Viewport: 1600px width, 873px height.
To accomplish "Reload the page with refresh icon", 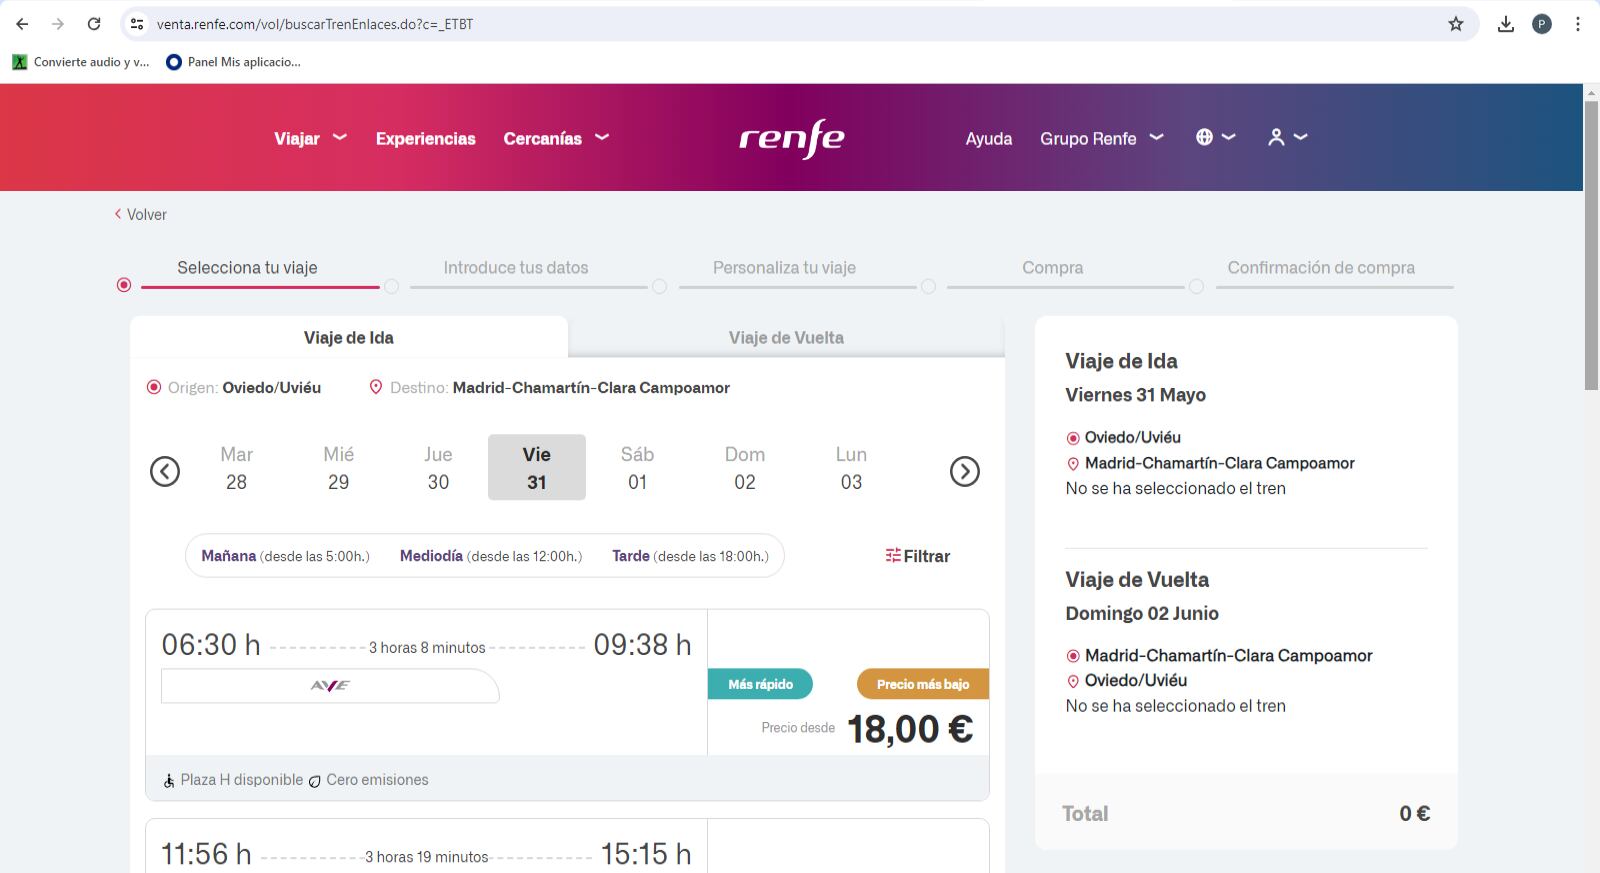I will [x=93, y=24].
